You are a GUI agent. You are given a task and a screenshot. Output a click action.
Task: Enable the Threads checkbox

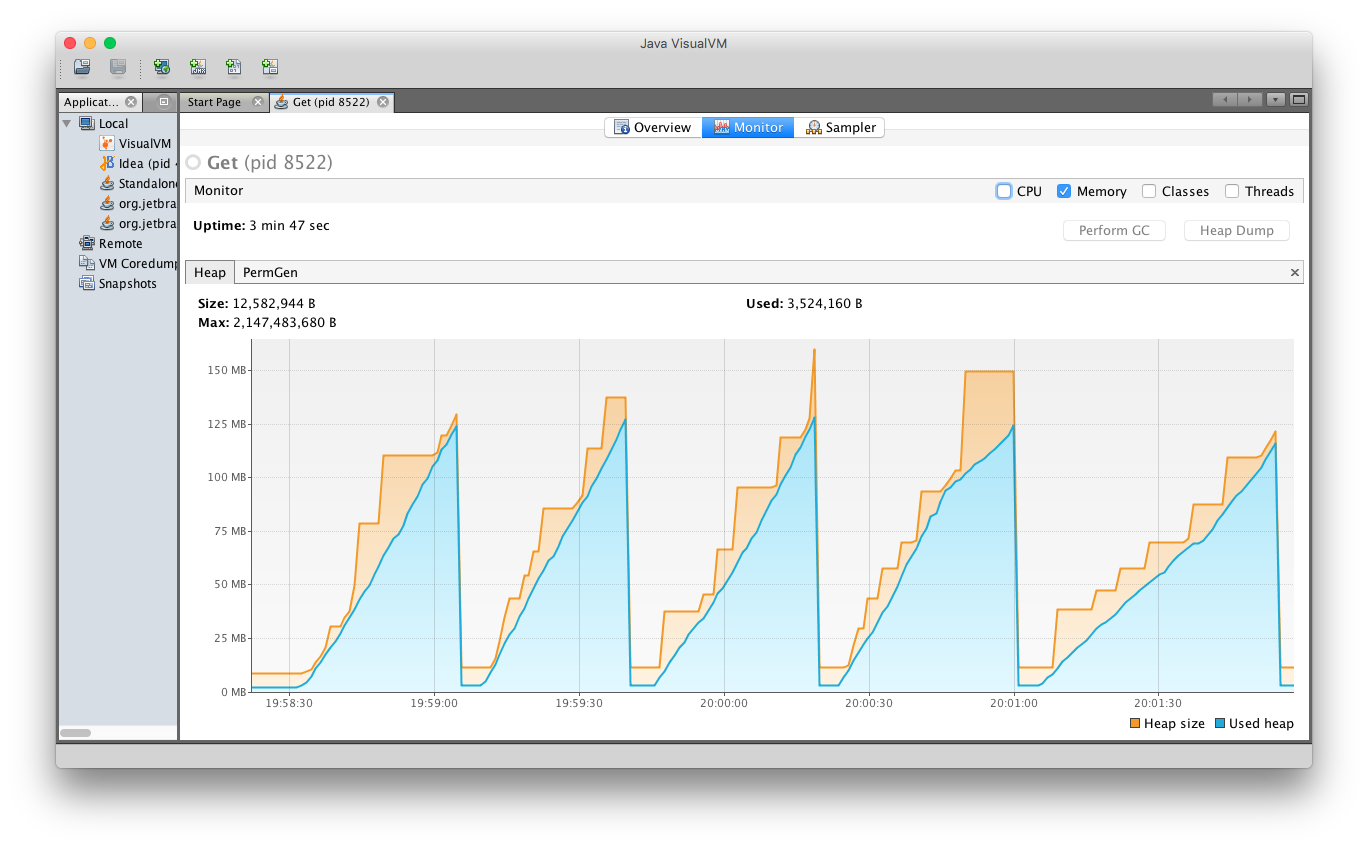point(1232,191)
